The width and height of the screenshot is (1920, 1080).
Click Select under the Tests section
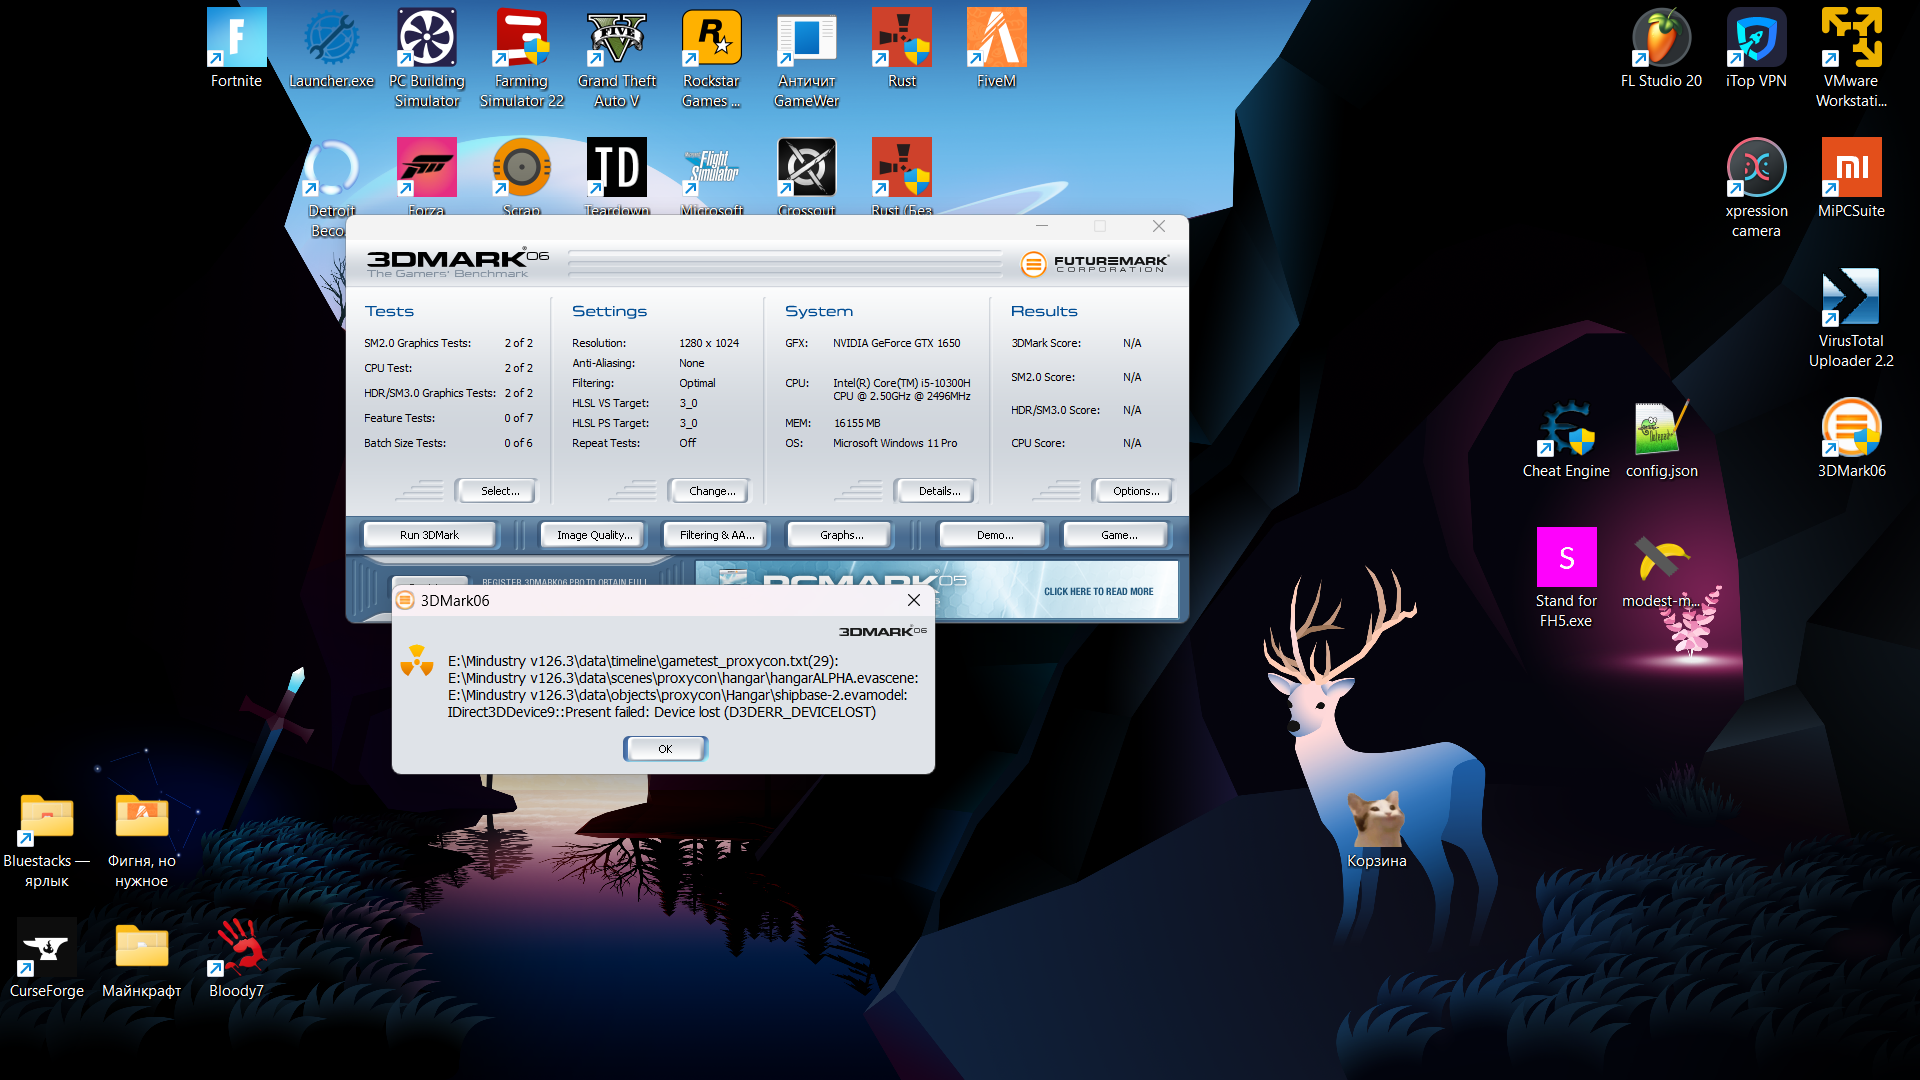[x=499, y=491]
